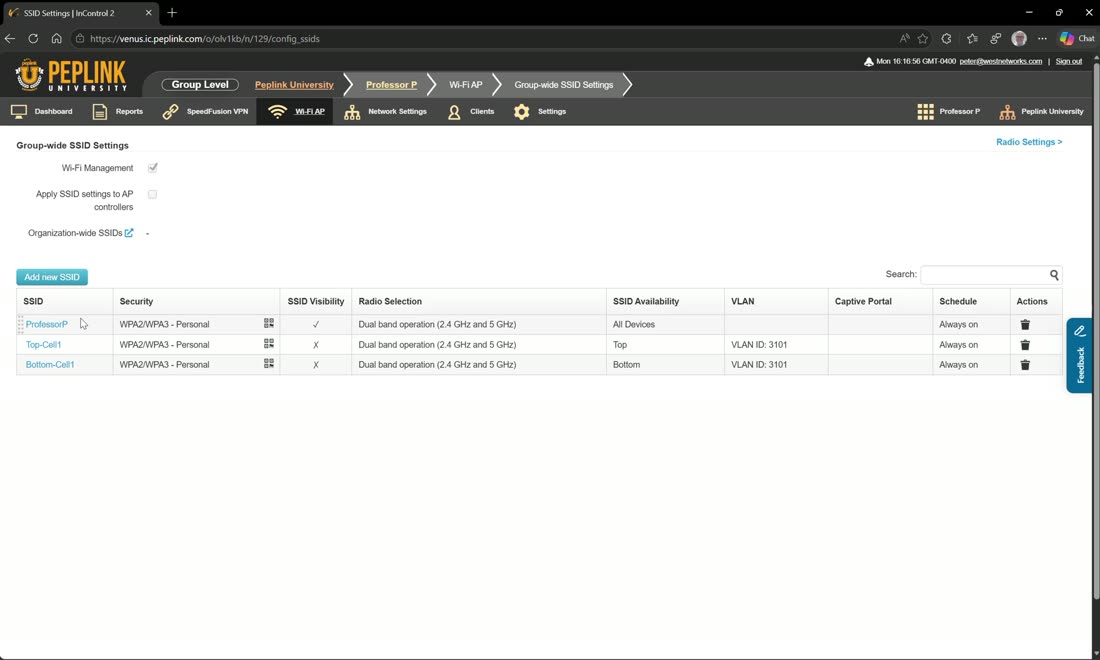Toggle the Wi-Fi Management checkbox
Image resolution: width=1100 pixels, height=660 pixels.
click(152, 168)
